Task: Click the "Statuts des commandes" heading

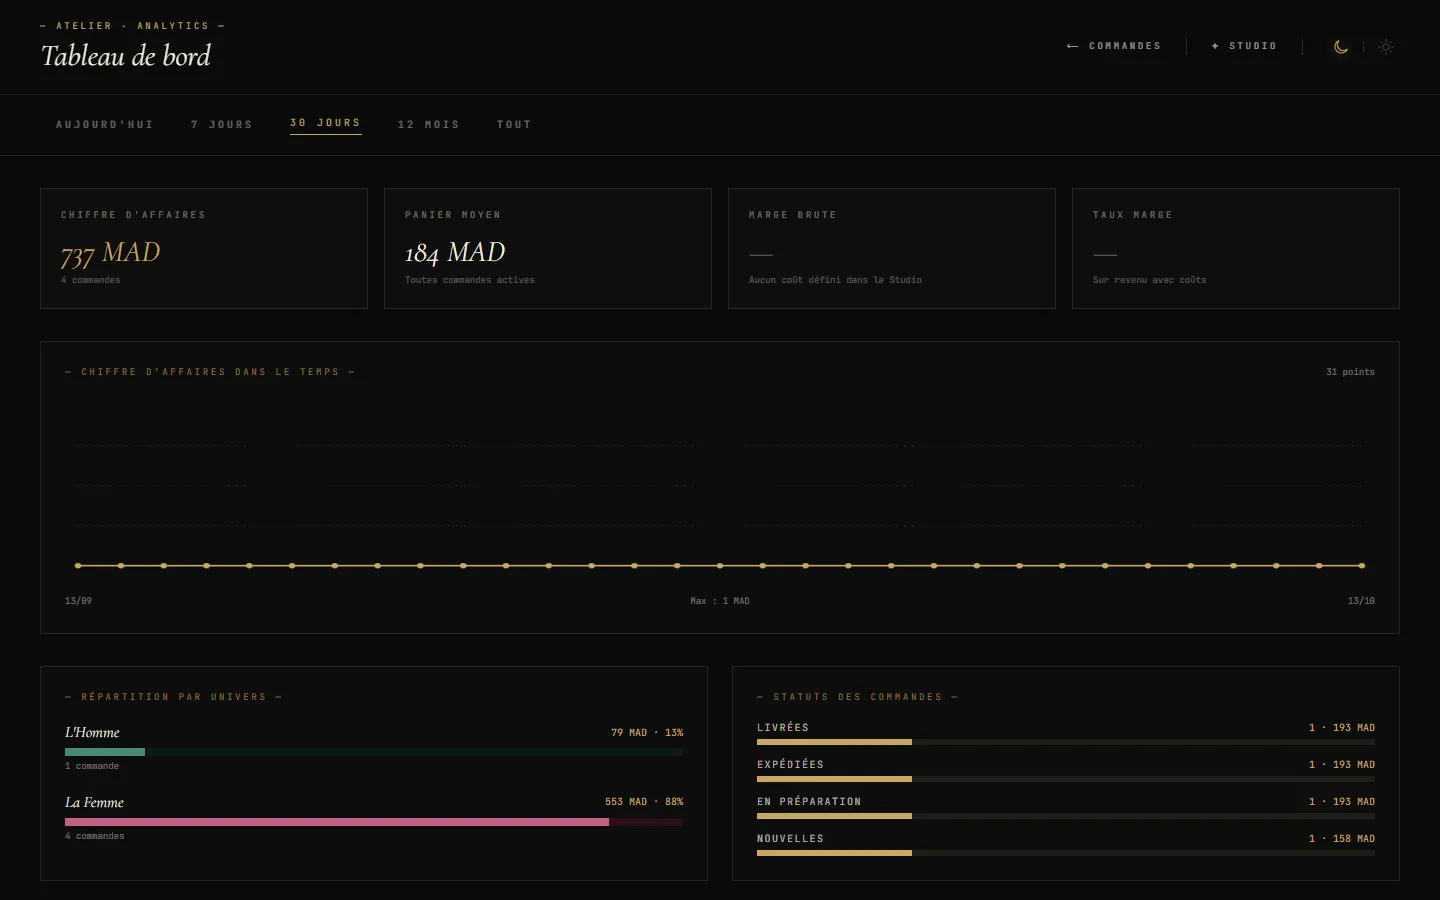Action: [x=857, y=697]
